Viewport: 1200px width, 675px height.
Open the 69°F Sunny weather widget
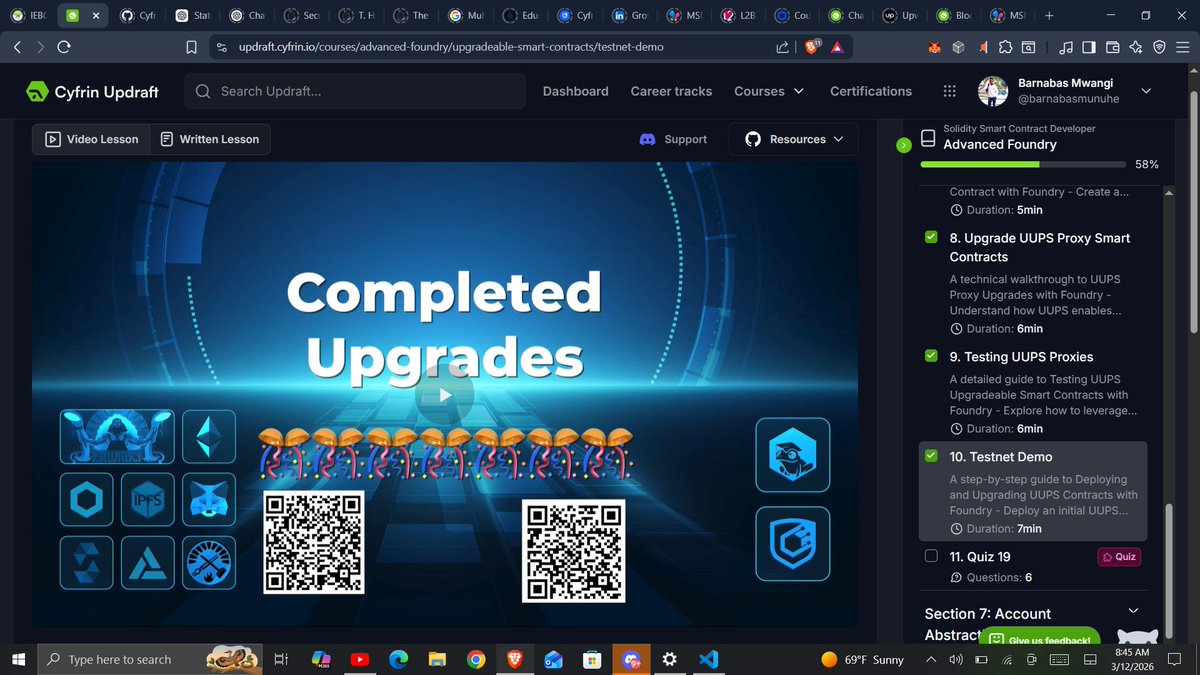click(862, 659)
